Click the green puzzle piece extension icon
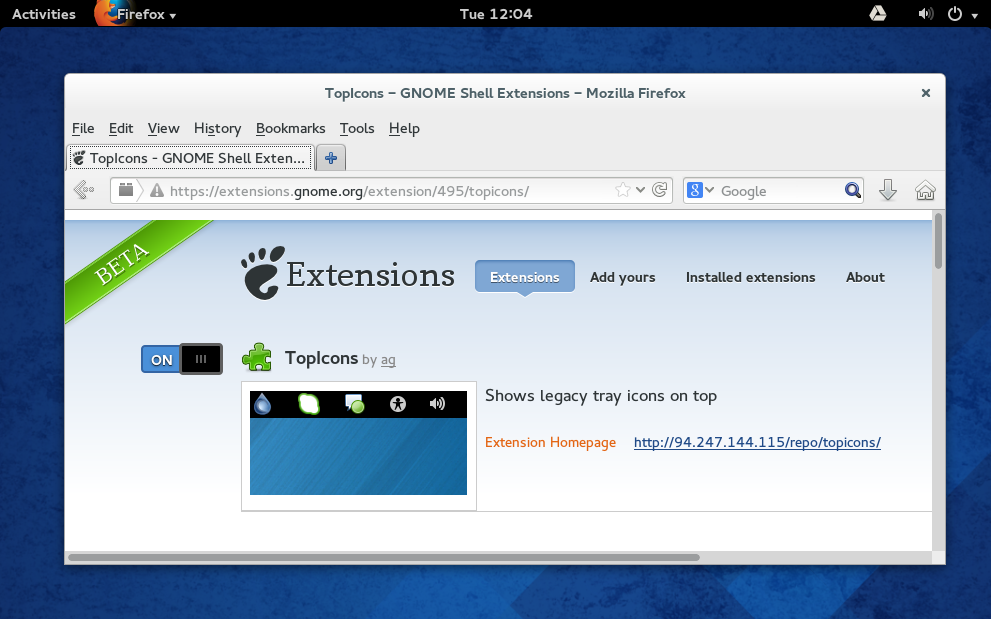The width and height of the screenshot is (991, 619). point(257,358)
